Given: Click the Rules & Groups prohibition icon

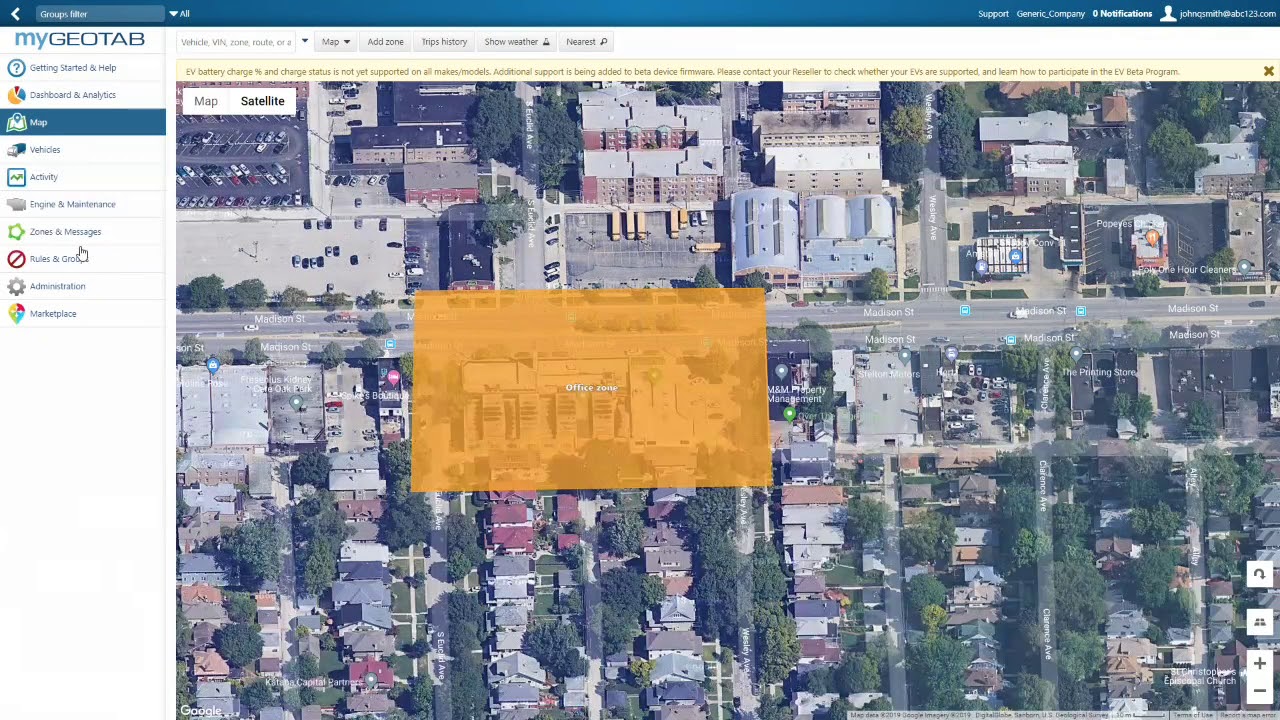Looking at the screenshot, I should [16, 259].
